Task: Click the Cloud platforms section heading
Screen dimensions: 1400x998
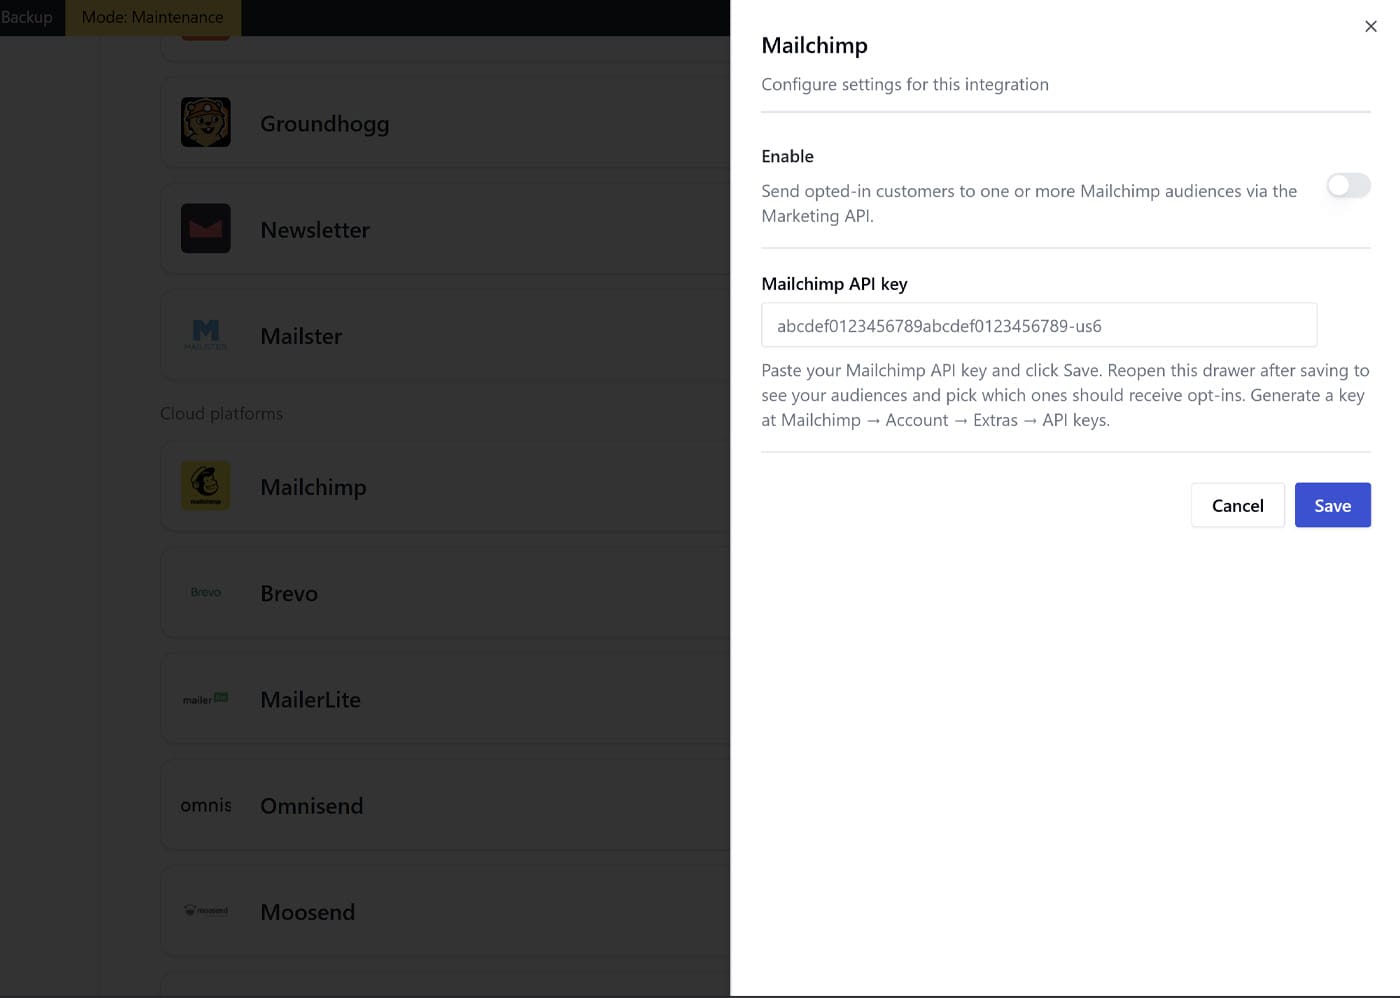Action: click(x=221, y=413)
